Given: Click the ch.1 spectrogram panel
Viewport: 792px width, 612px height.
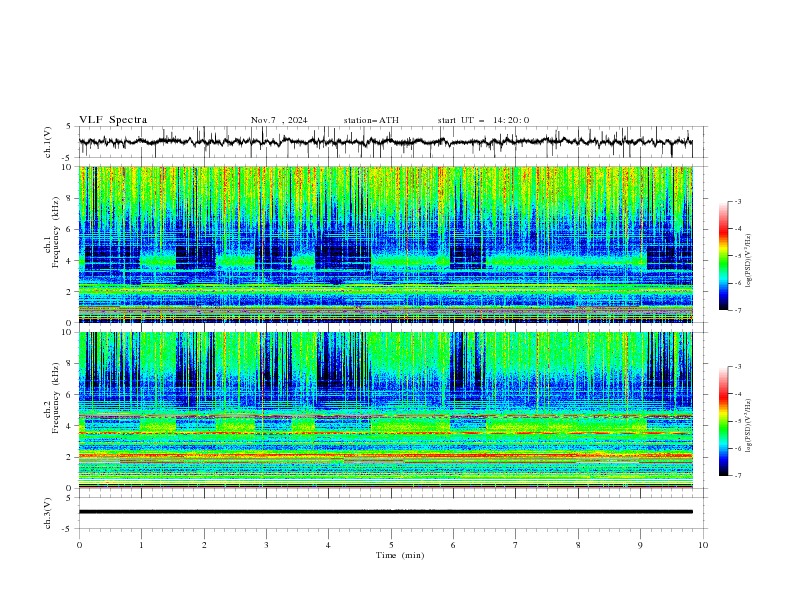Looking at the screenshot, I should [386, 244].
